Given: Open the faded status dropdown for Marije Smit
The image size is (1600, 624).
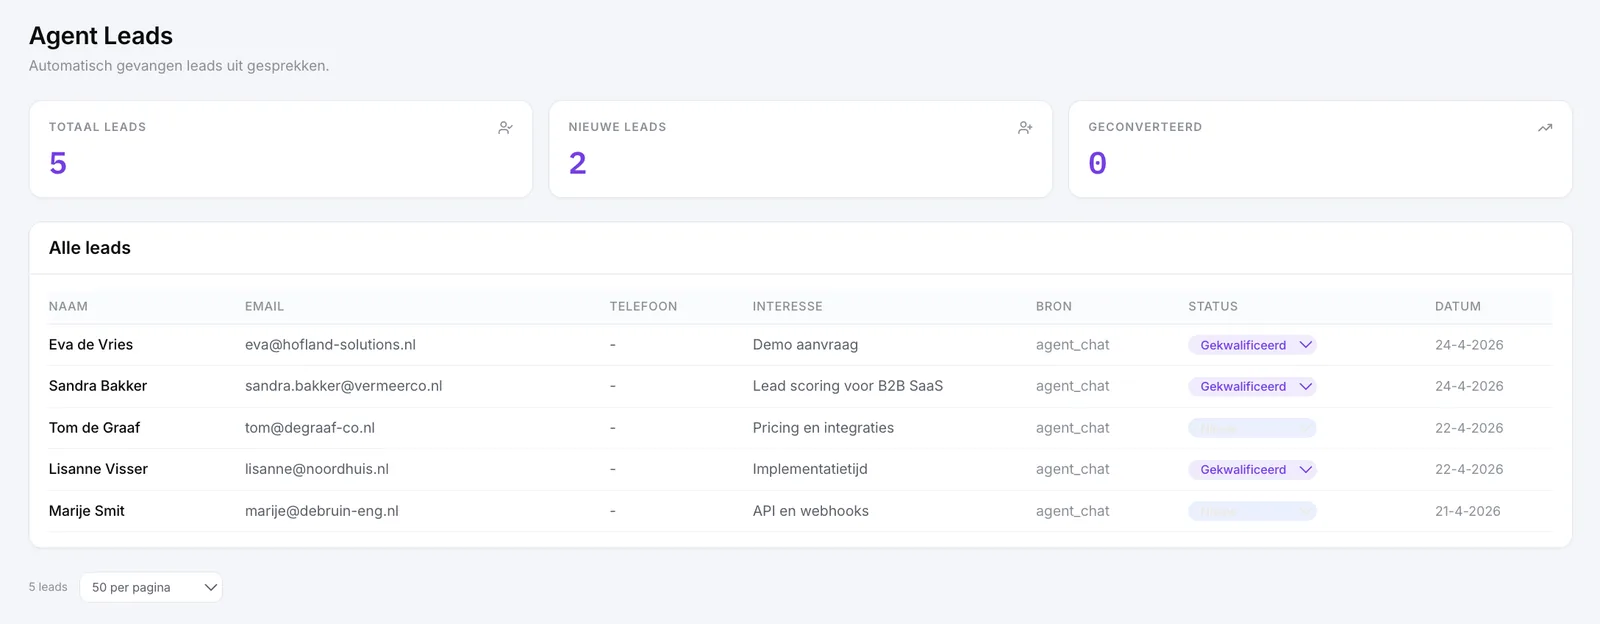Looking at the screenshot, I should pos(1252,511).
